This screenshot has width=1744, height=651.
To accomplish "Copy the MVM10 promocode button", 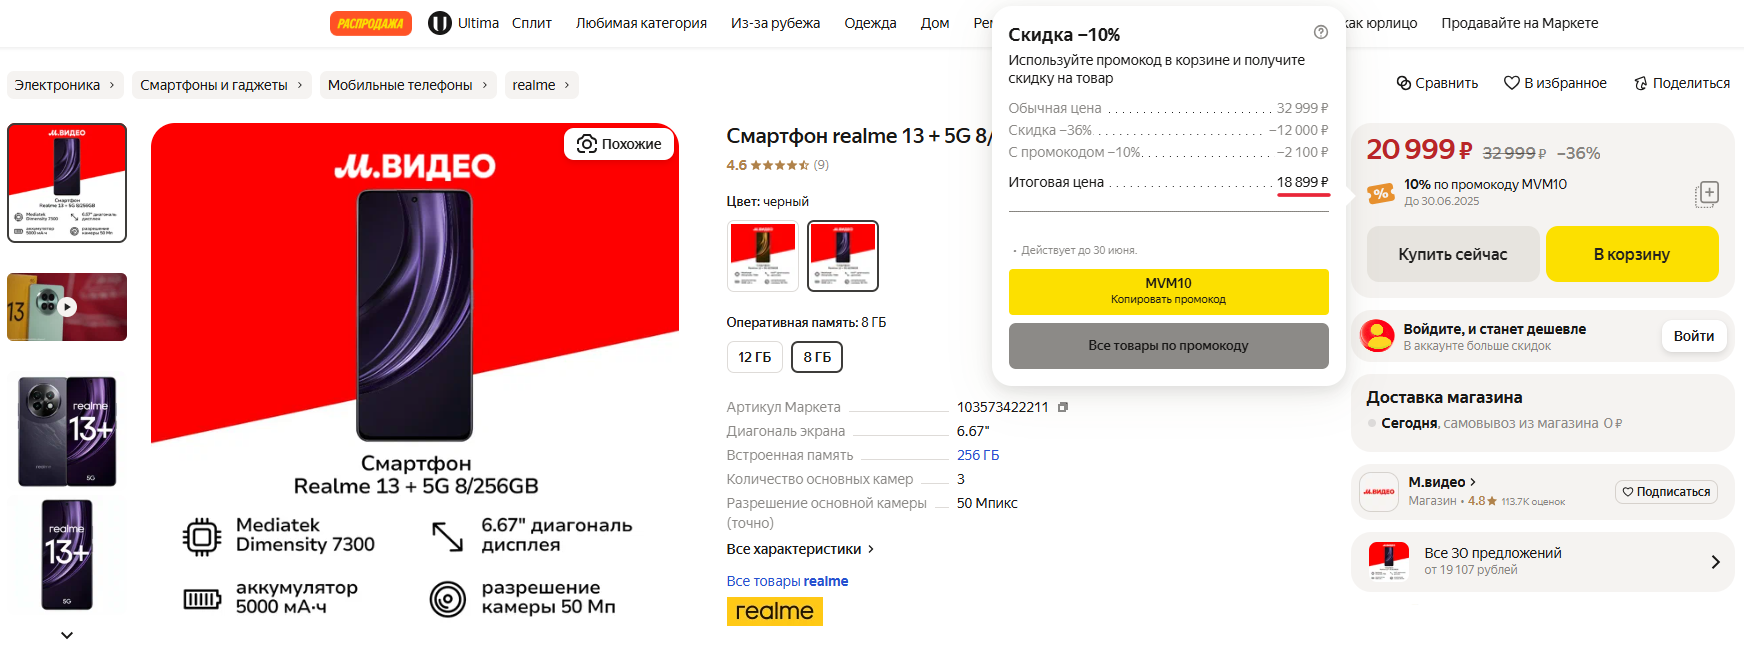I will (x=1168, y=292).
